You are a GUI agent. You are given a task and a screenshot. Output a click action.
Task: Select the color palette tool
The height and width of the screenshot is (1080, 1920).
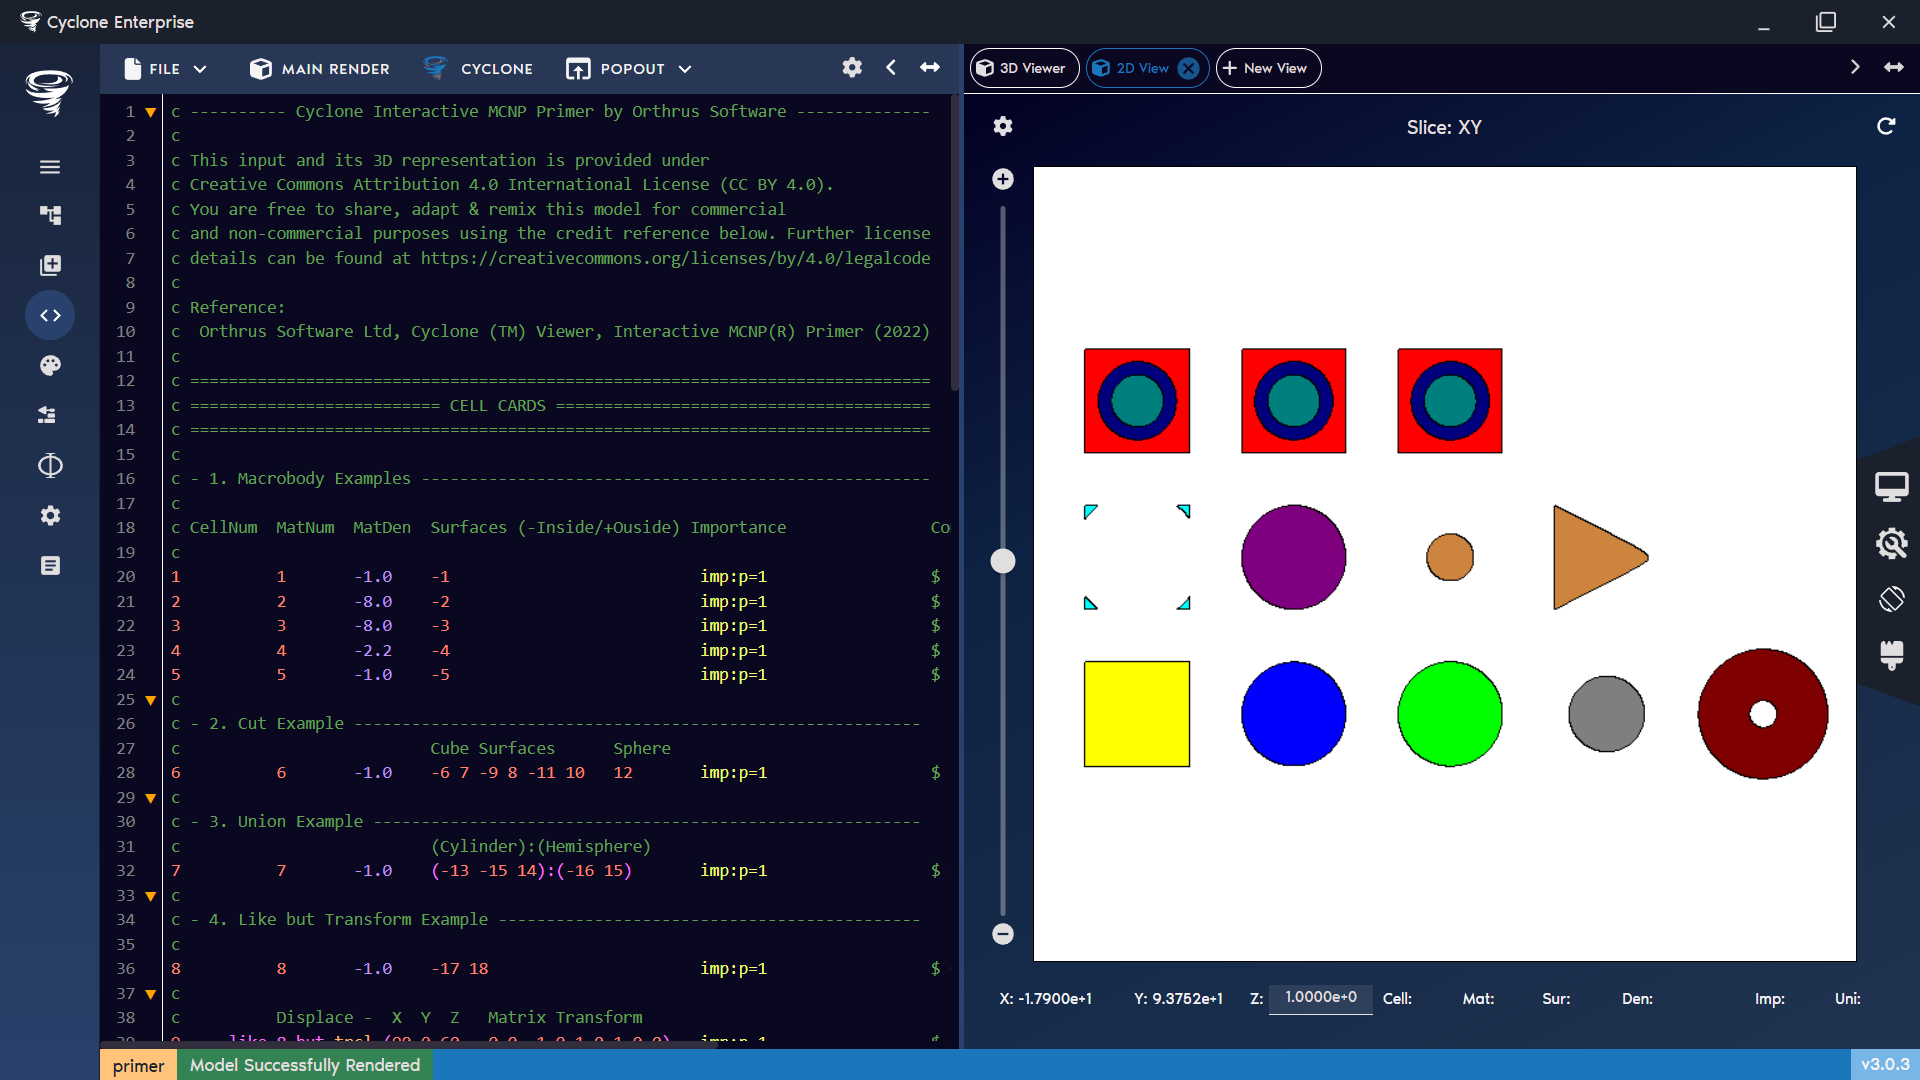point(49,365)
